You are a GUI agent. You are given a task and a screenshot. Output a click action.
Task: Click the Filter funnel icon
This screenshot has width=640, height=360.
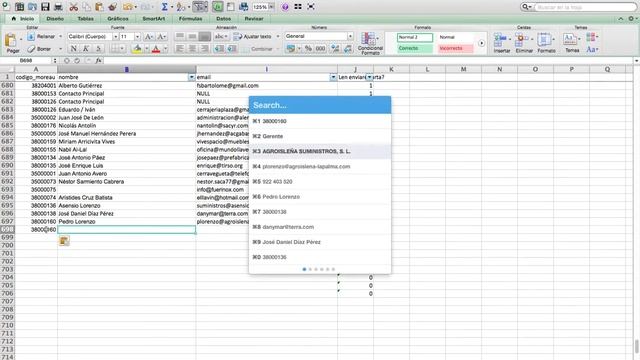point(200,7)
